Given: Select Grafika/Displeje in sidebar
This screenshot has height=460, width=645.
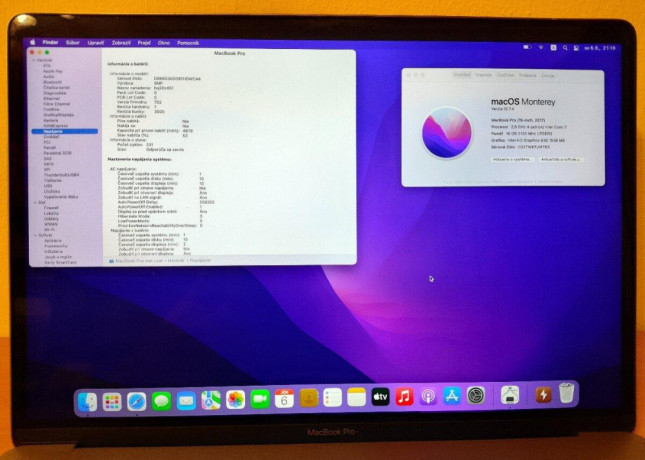Looking at the screenshot, I should (x=59, y=115).
